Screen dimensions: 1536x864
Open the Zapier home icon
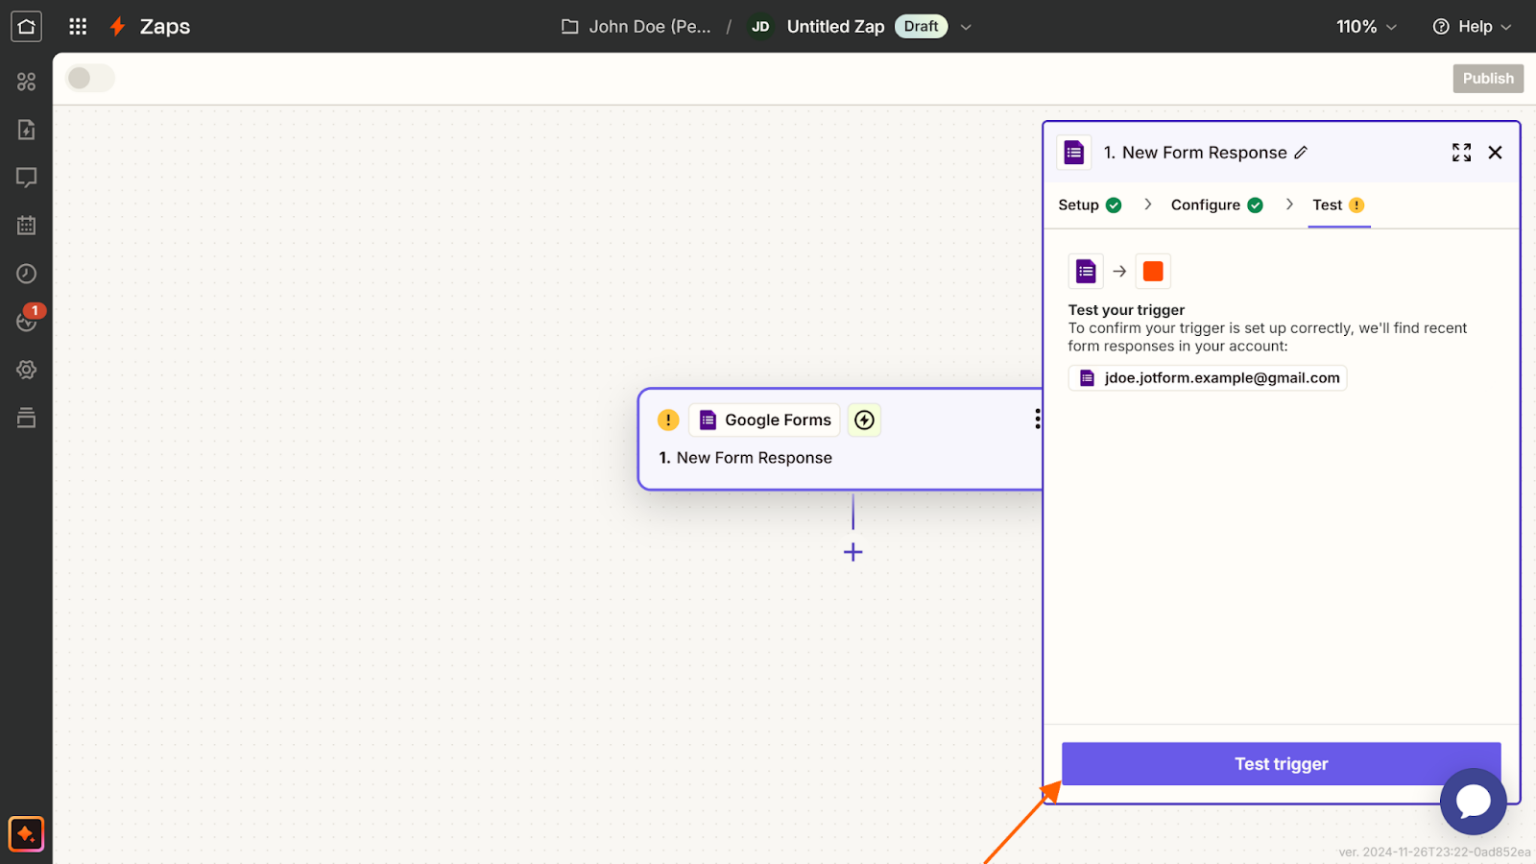26,26
